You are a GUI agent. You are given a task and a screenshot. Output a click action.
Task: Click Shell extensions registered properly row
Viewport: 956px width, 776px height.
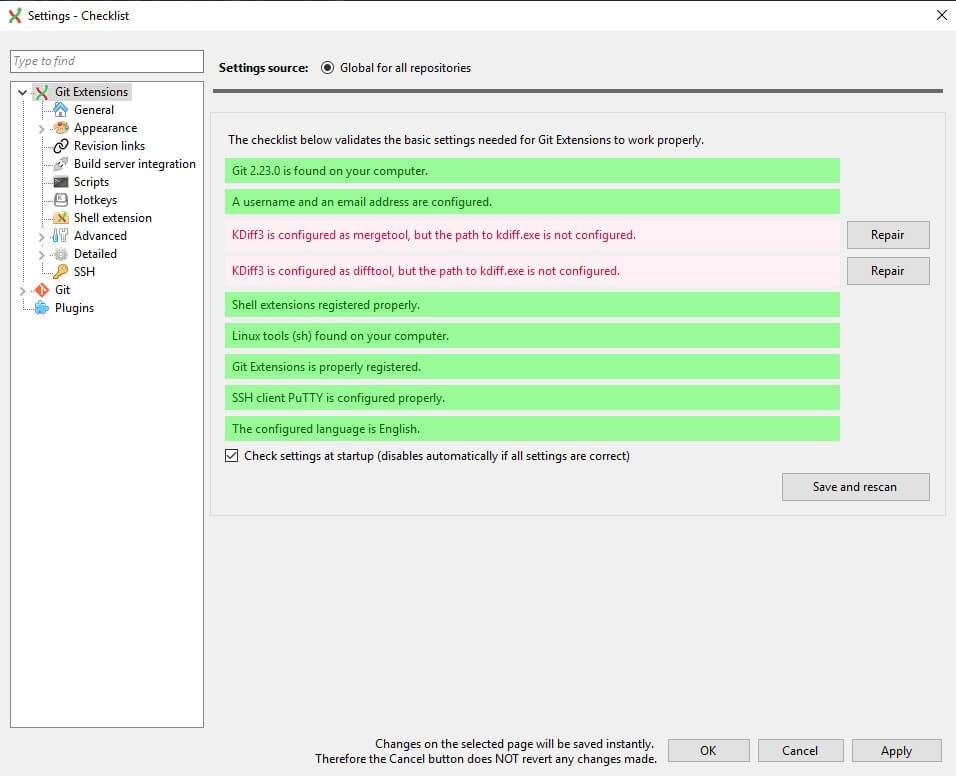(x=532, y=305)
